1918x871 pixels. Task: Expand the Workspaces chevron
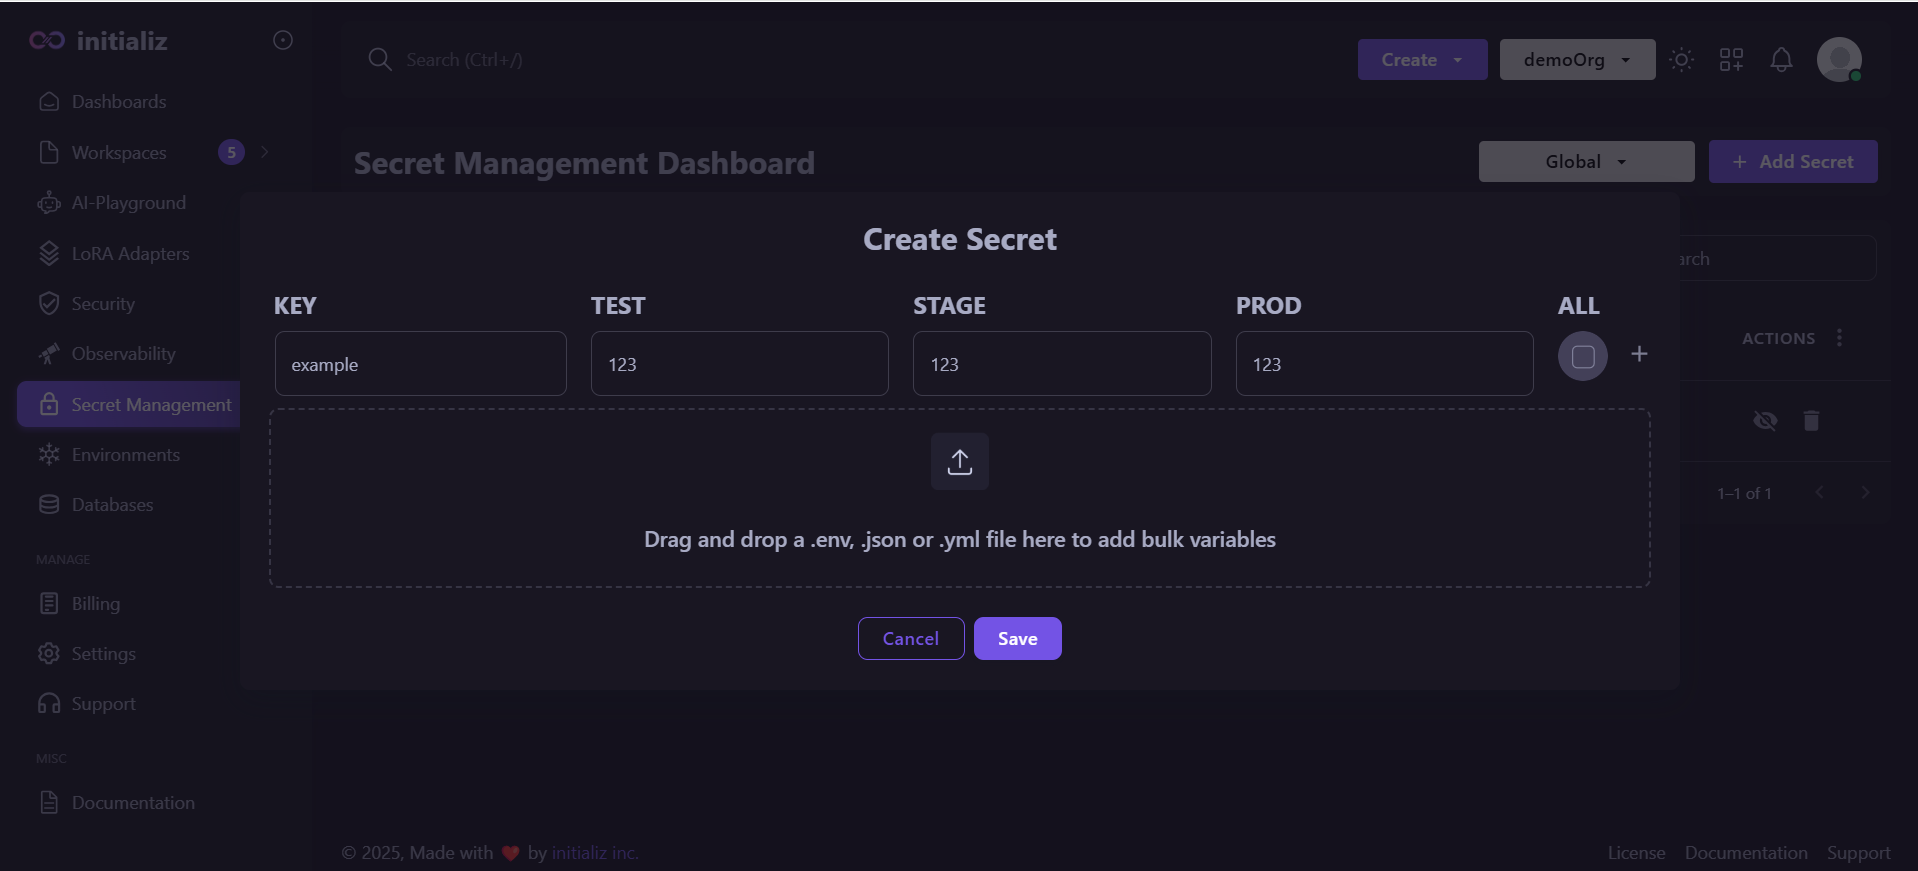pos(265,152)
